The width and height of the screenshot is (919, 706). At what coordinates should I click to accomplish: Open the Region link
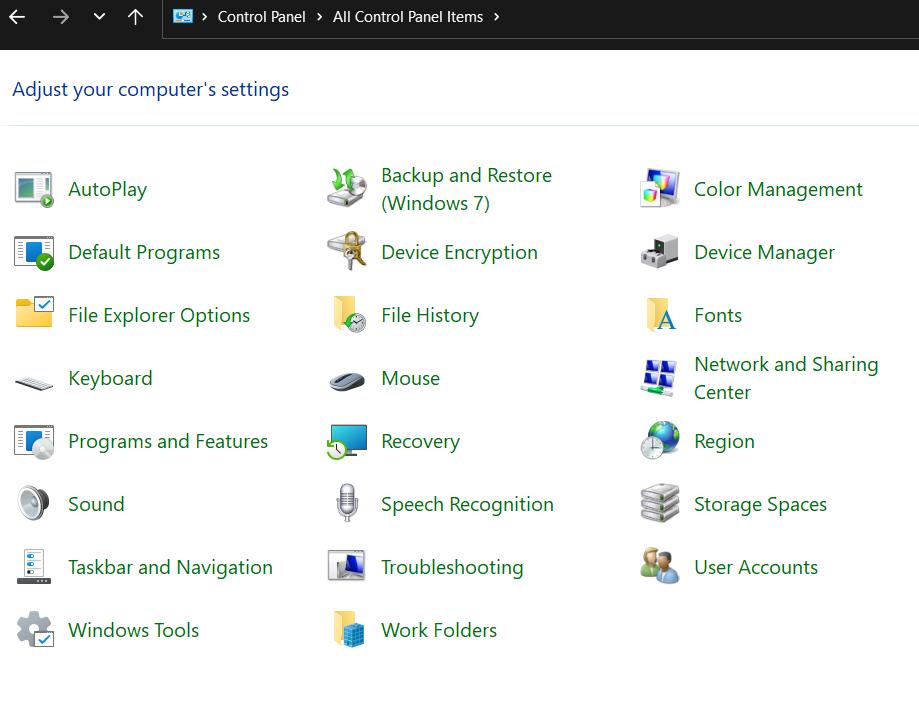724,441
